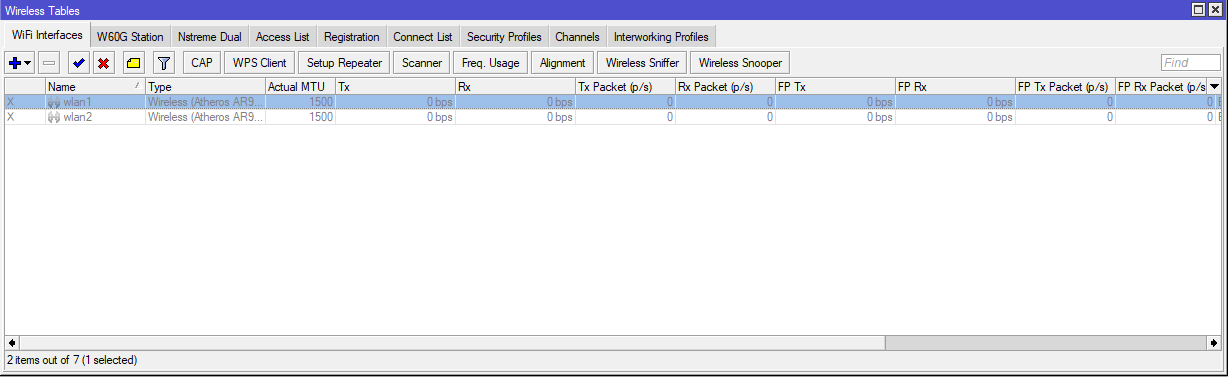Click the wlan2 wireless interface icon
Image resolution: width=1228 pixels, height=377 pixels.
tap(54, 117)
